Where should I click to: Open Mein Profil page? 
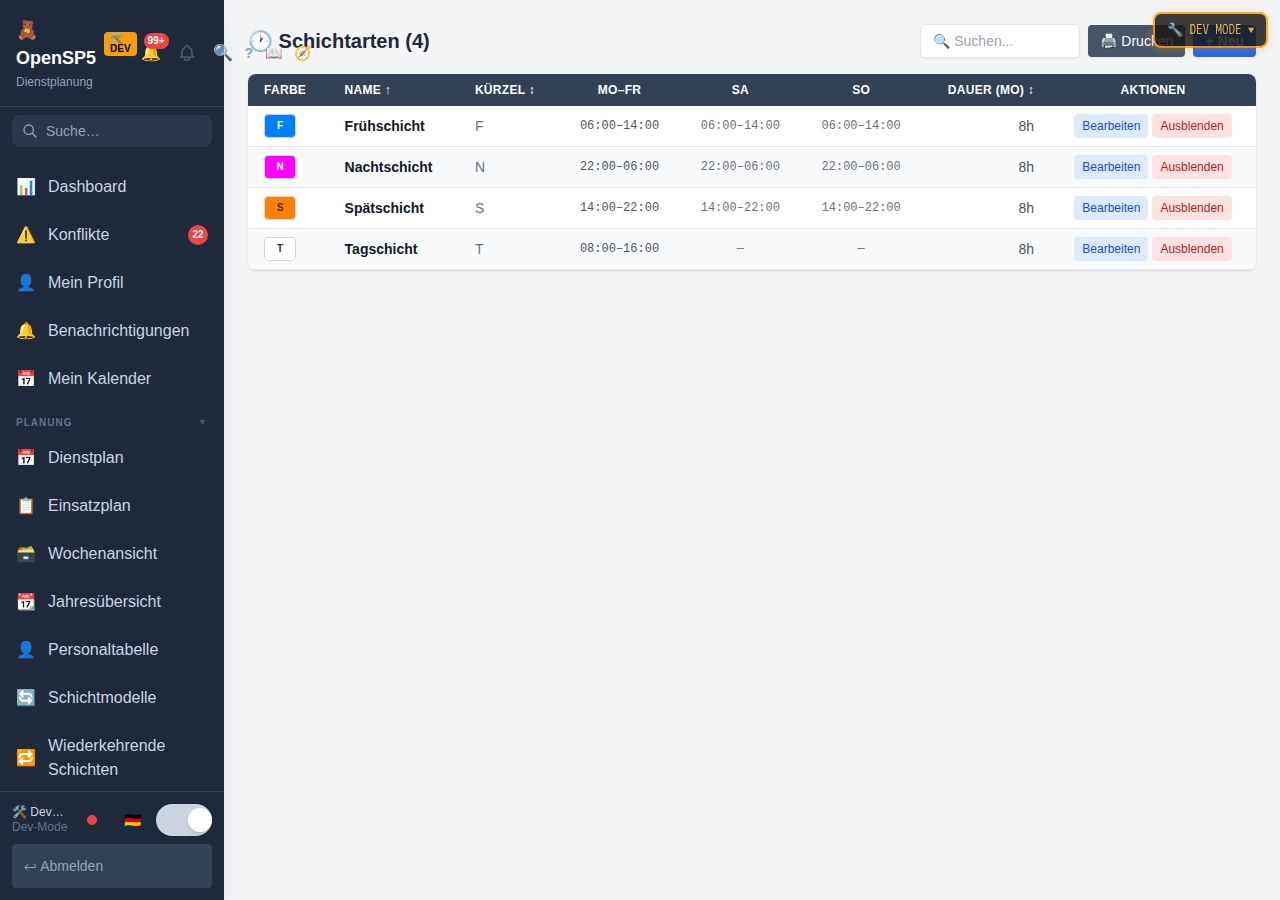112,282
